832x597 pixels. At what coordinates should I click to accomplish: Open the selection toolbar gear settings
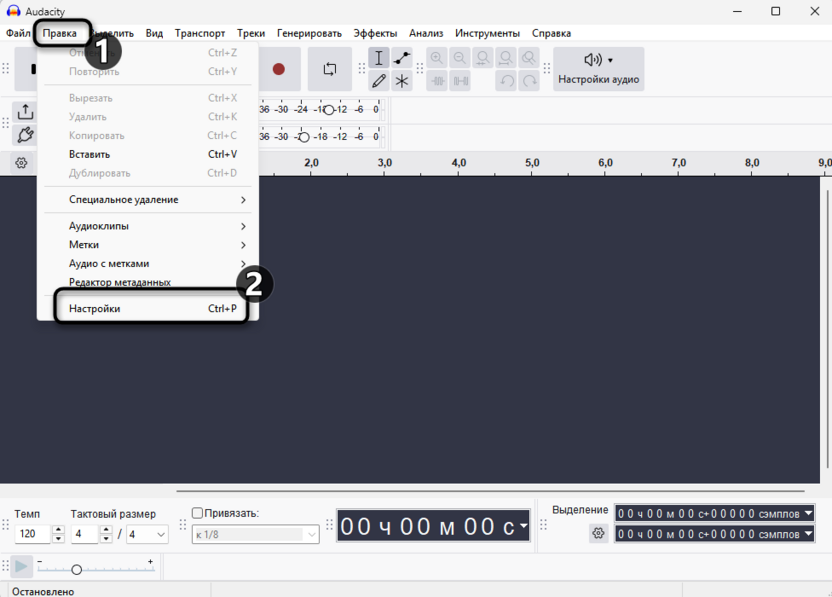[599, 533]
